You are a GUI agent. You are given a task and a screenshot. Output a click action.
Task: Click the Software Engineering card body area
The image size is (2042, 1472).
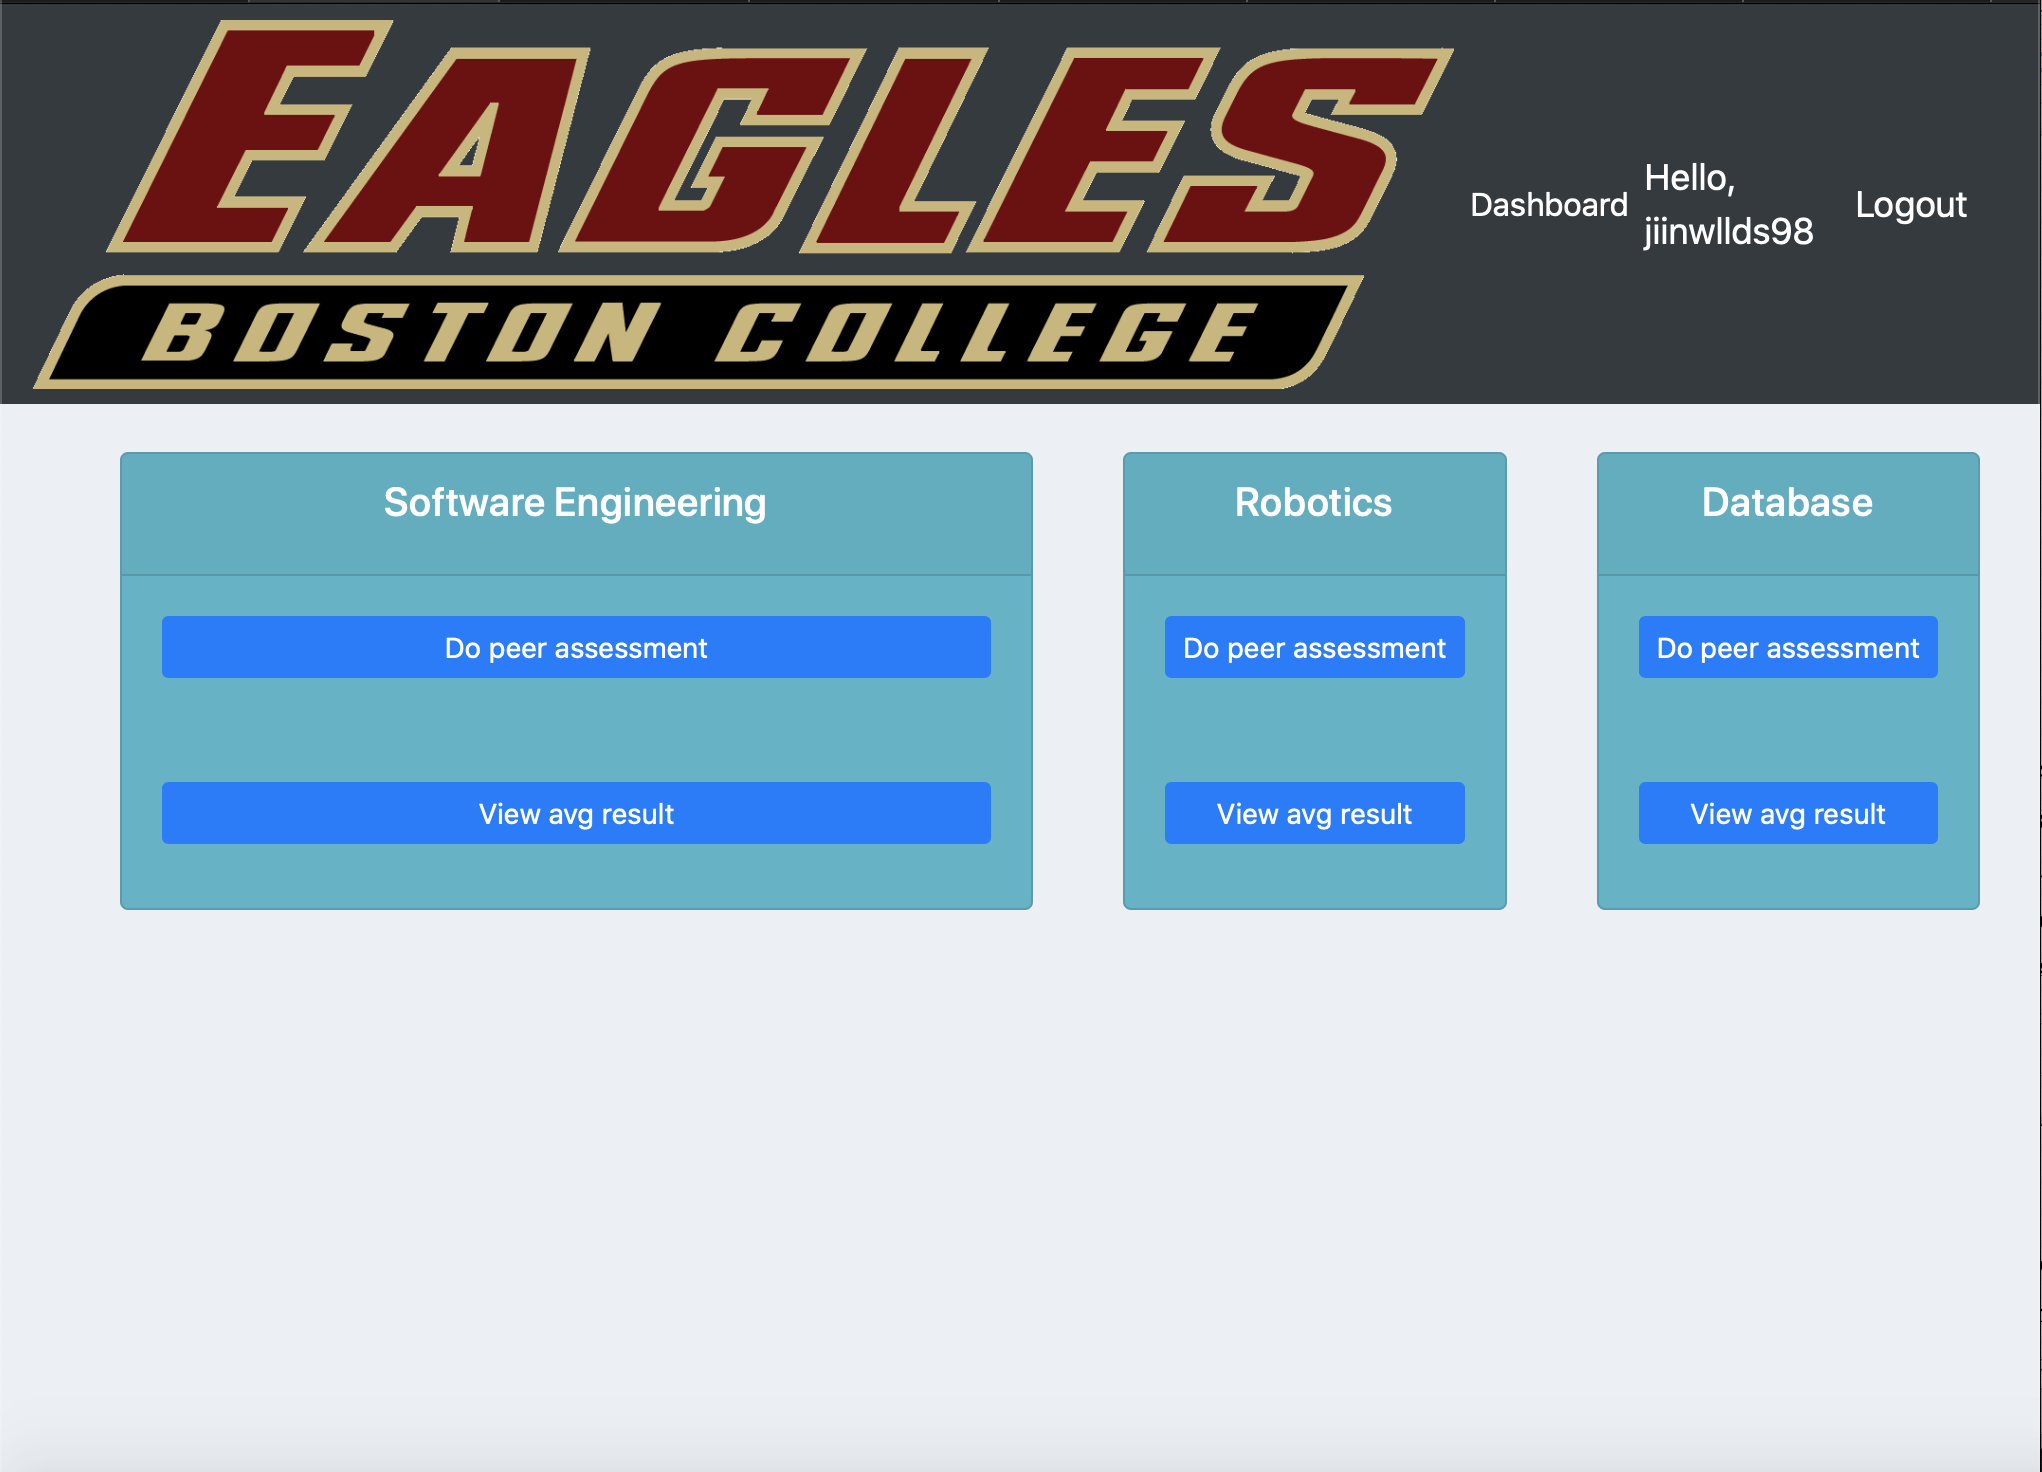coord(576,731)
